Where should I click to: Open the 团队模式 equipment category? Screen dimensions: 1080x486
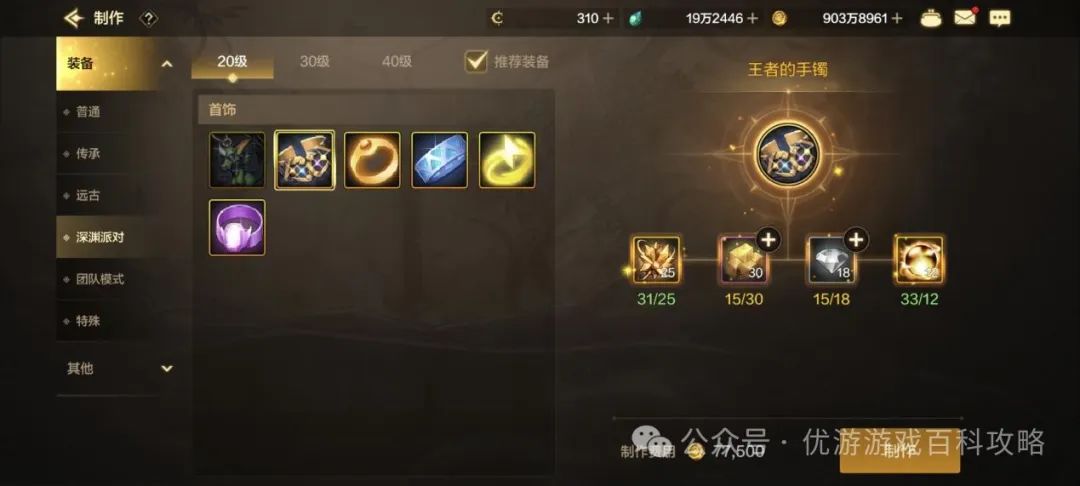click(100, 279)
